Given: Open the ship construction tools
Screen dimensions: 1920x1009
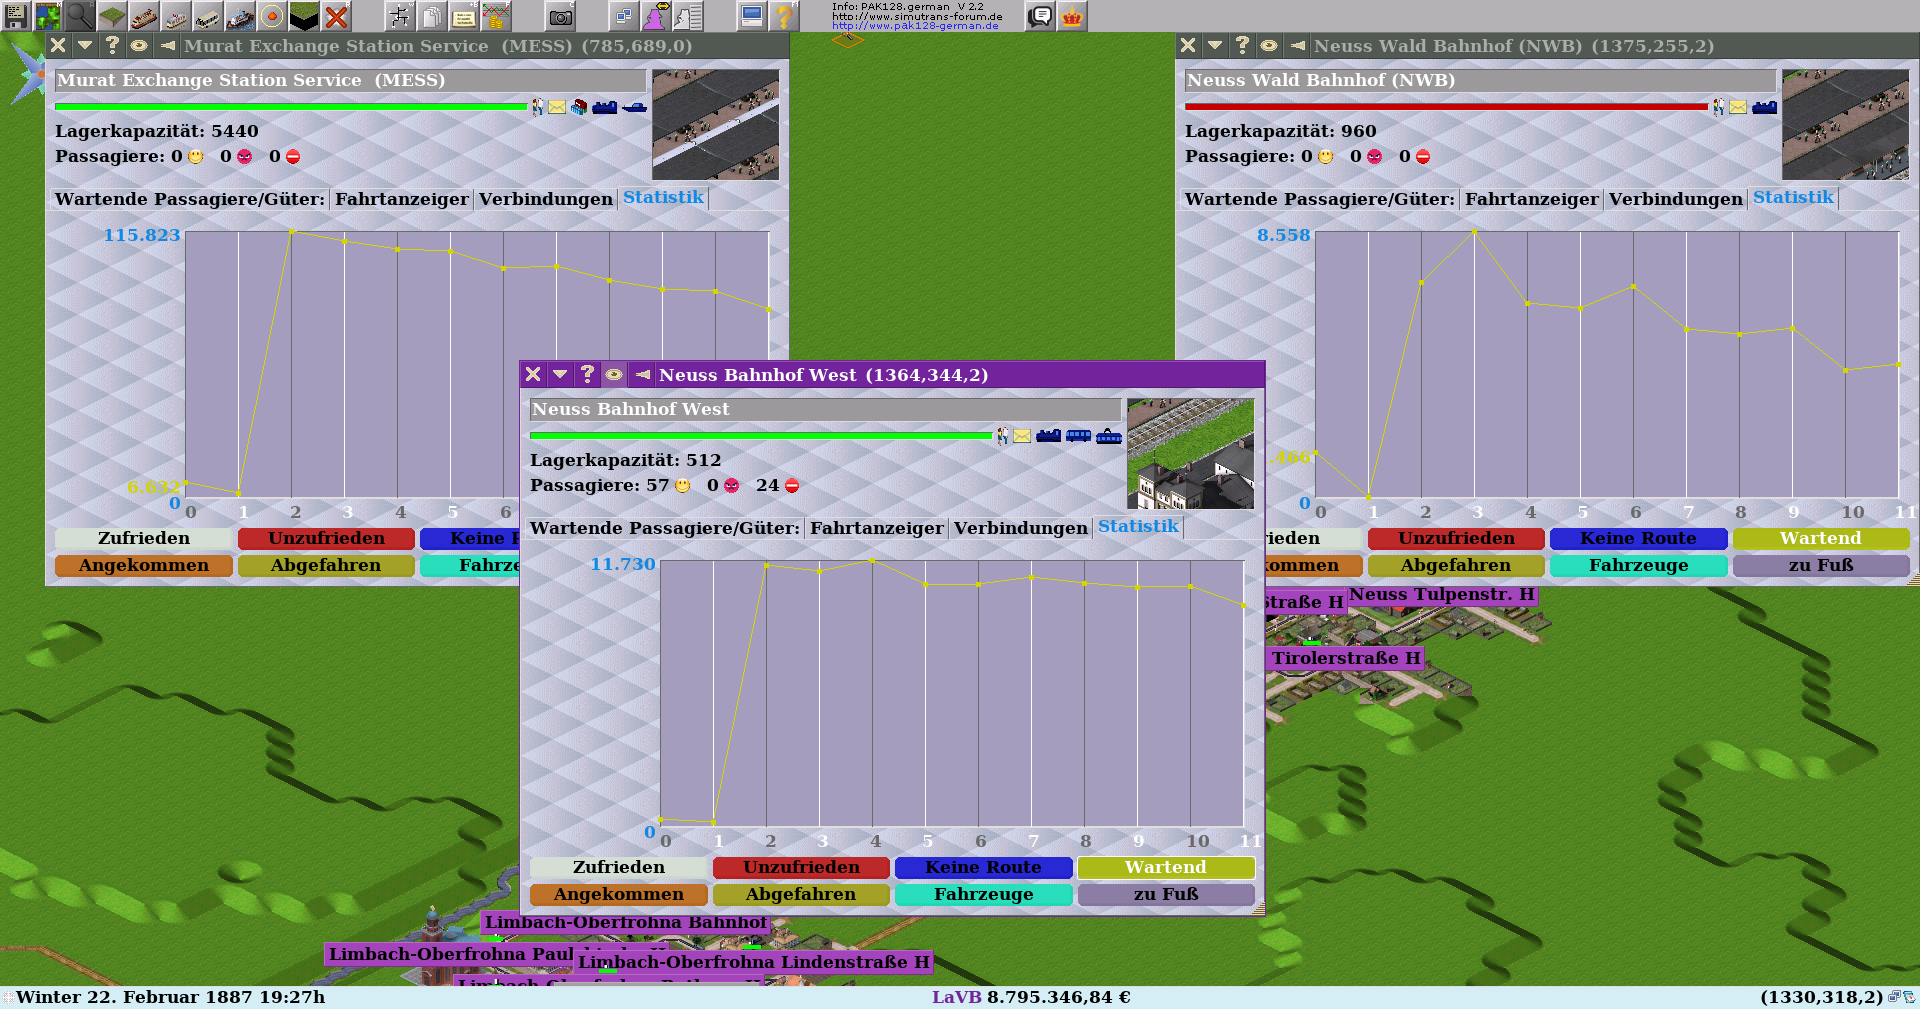Looking at the screenshot, I should click(240, 16).
